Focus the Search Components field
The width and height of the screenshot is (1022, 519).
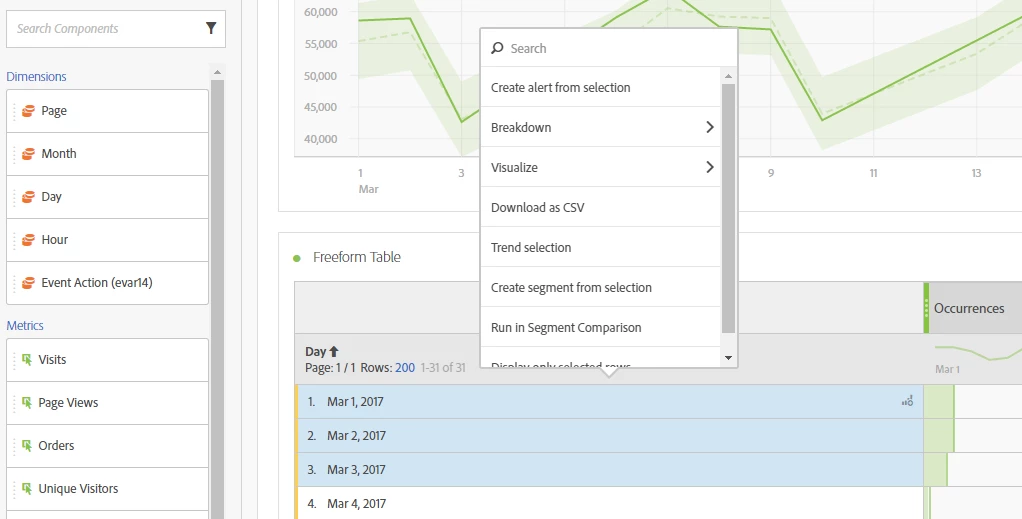pos(116,29)
